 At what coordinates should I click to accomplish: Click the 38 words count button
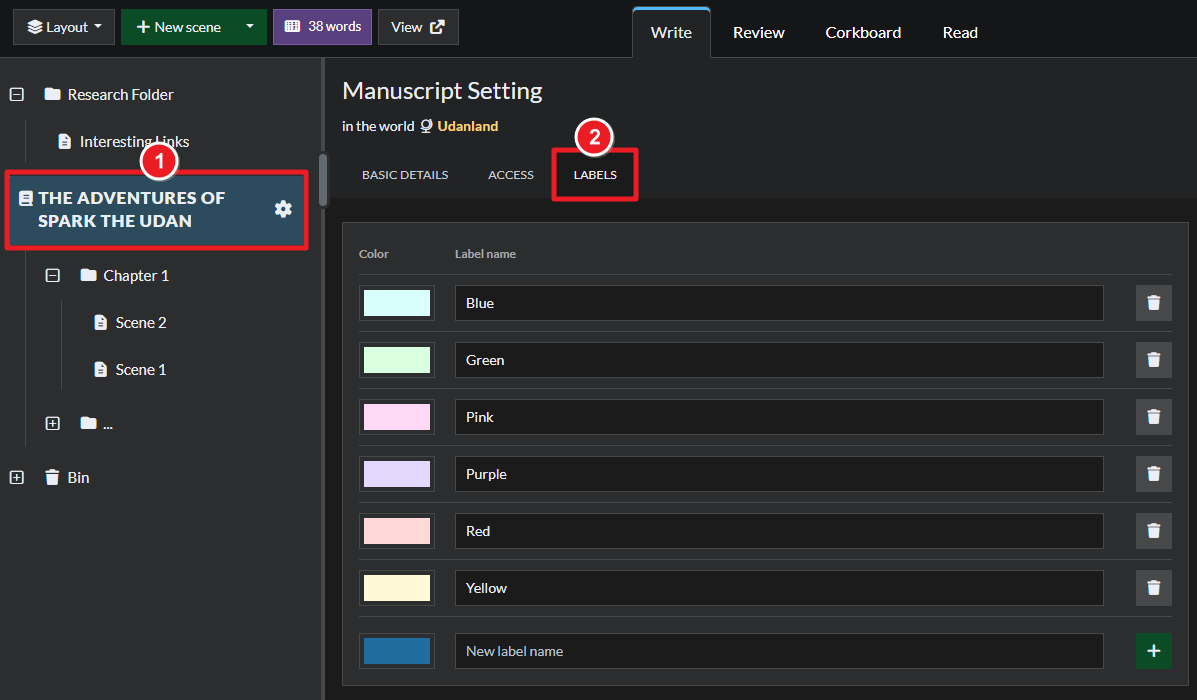point(322,27)
